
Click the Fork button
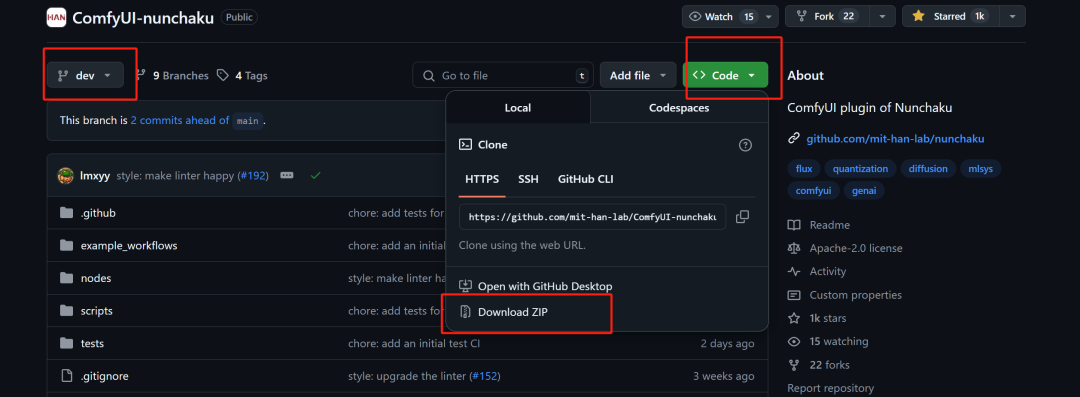[828, 17]
